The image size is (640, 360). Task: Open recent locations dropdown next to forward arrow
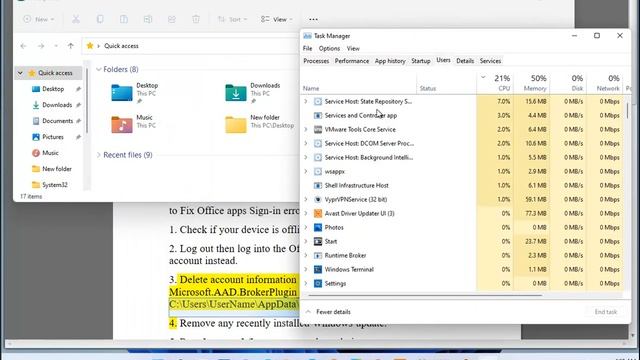tap(56, 46)
